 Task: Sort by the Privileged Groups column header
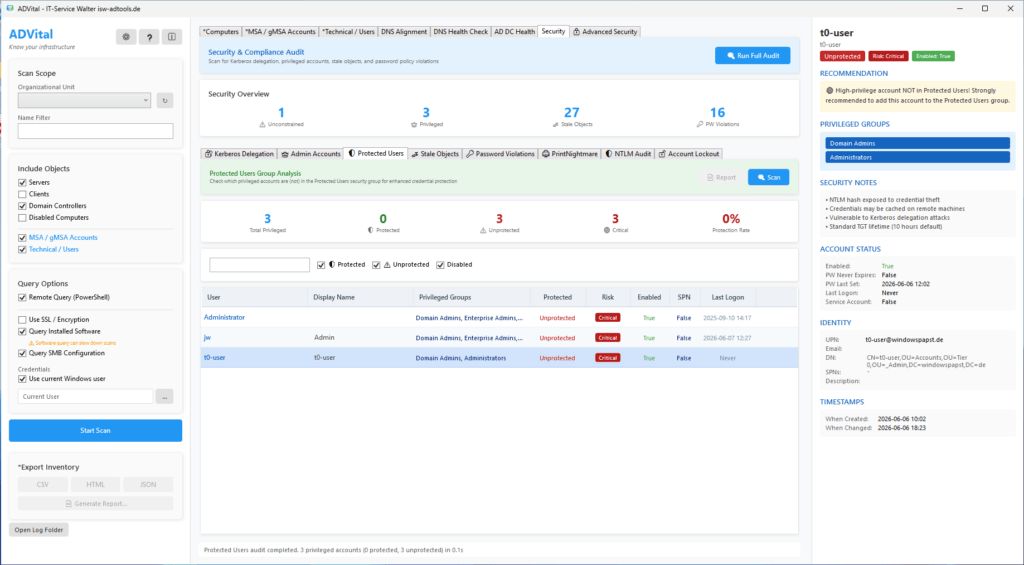[x=472, y=297]
